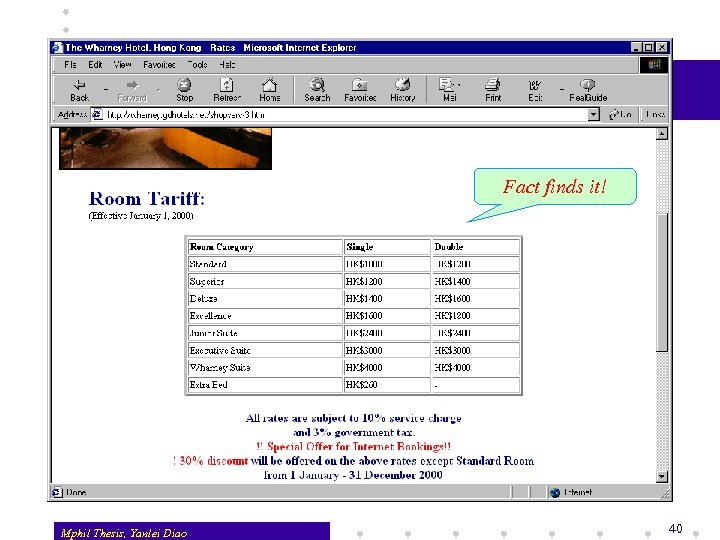The width and height of the screenshot is (720, 540).
Task: Click HK$1600 double rate for Deluxe
Action: coord(452,299)
